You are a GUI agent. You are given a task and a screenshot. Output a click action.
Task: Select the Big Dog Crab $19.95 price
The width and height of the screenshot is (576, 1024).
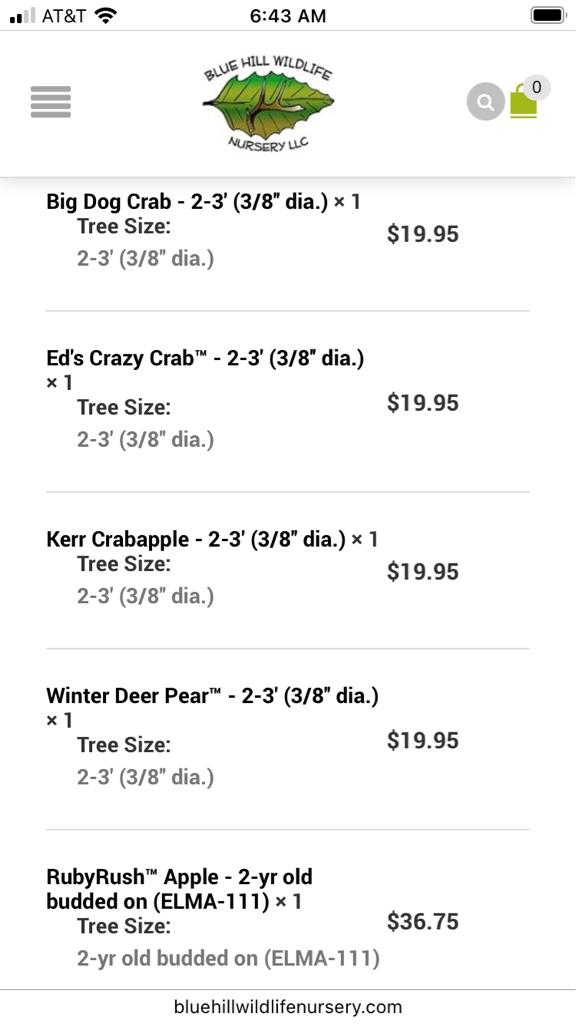coord(423,234)
